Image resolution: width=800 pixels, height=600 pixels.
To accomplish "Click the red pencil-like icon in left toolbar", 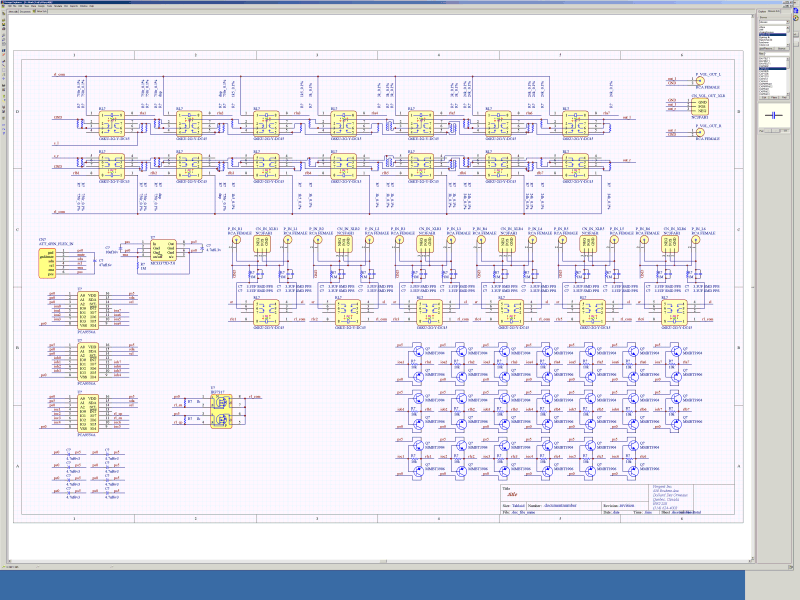I will click(x=4, y=54).
